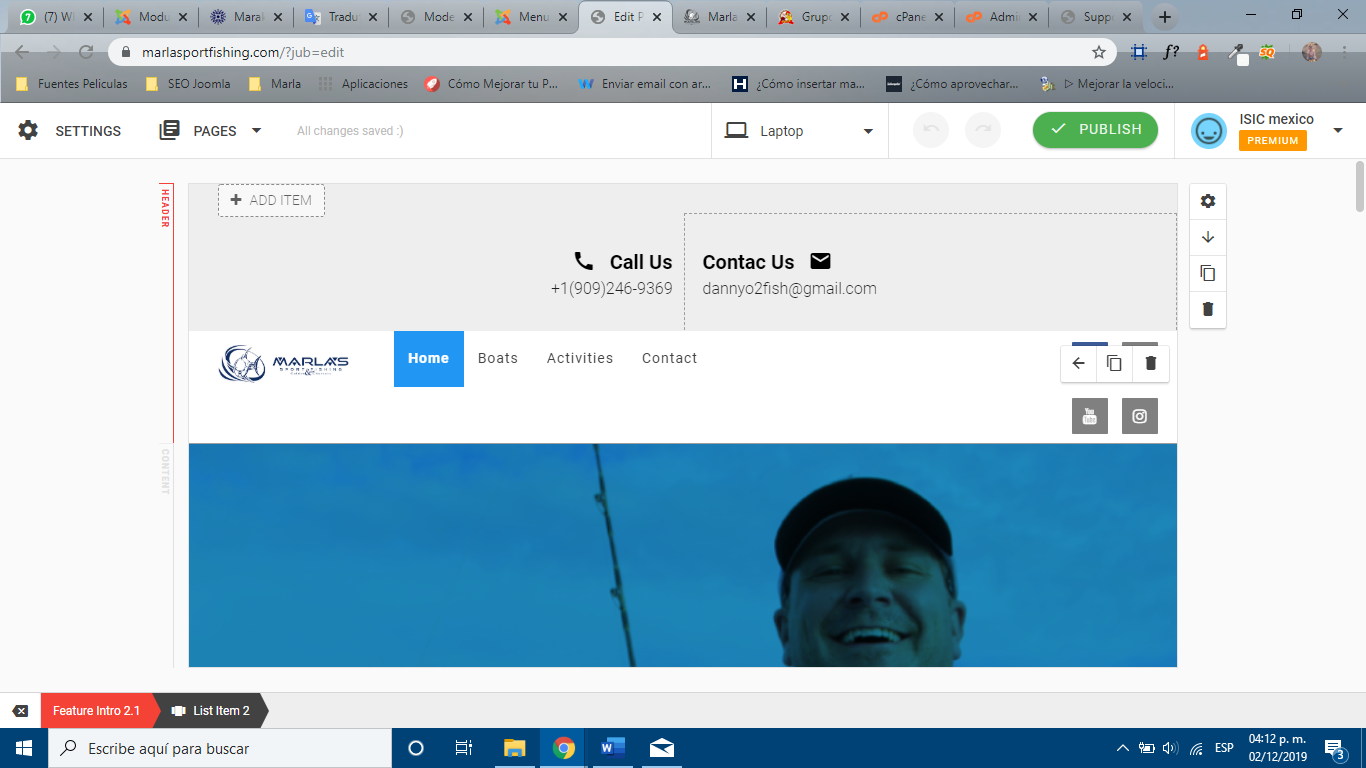Viewport: 1366px width, 768px height.
Task: Click the YouTube social icon
Action: (x=1089, y=416)
